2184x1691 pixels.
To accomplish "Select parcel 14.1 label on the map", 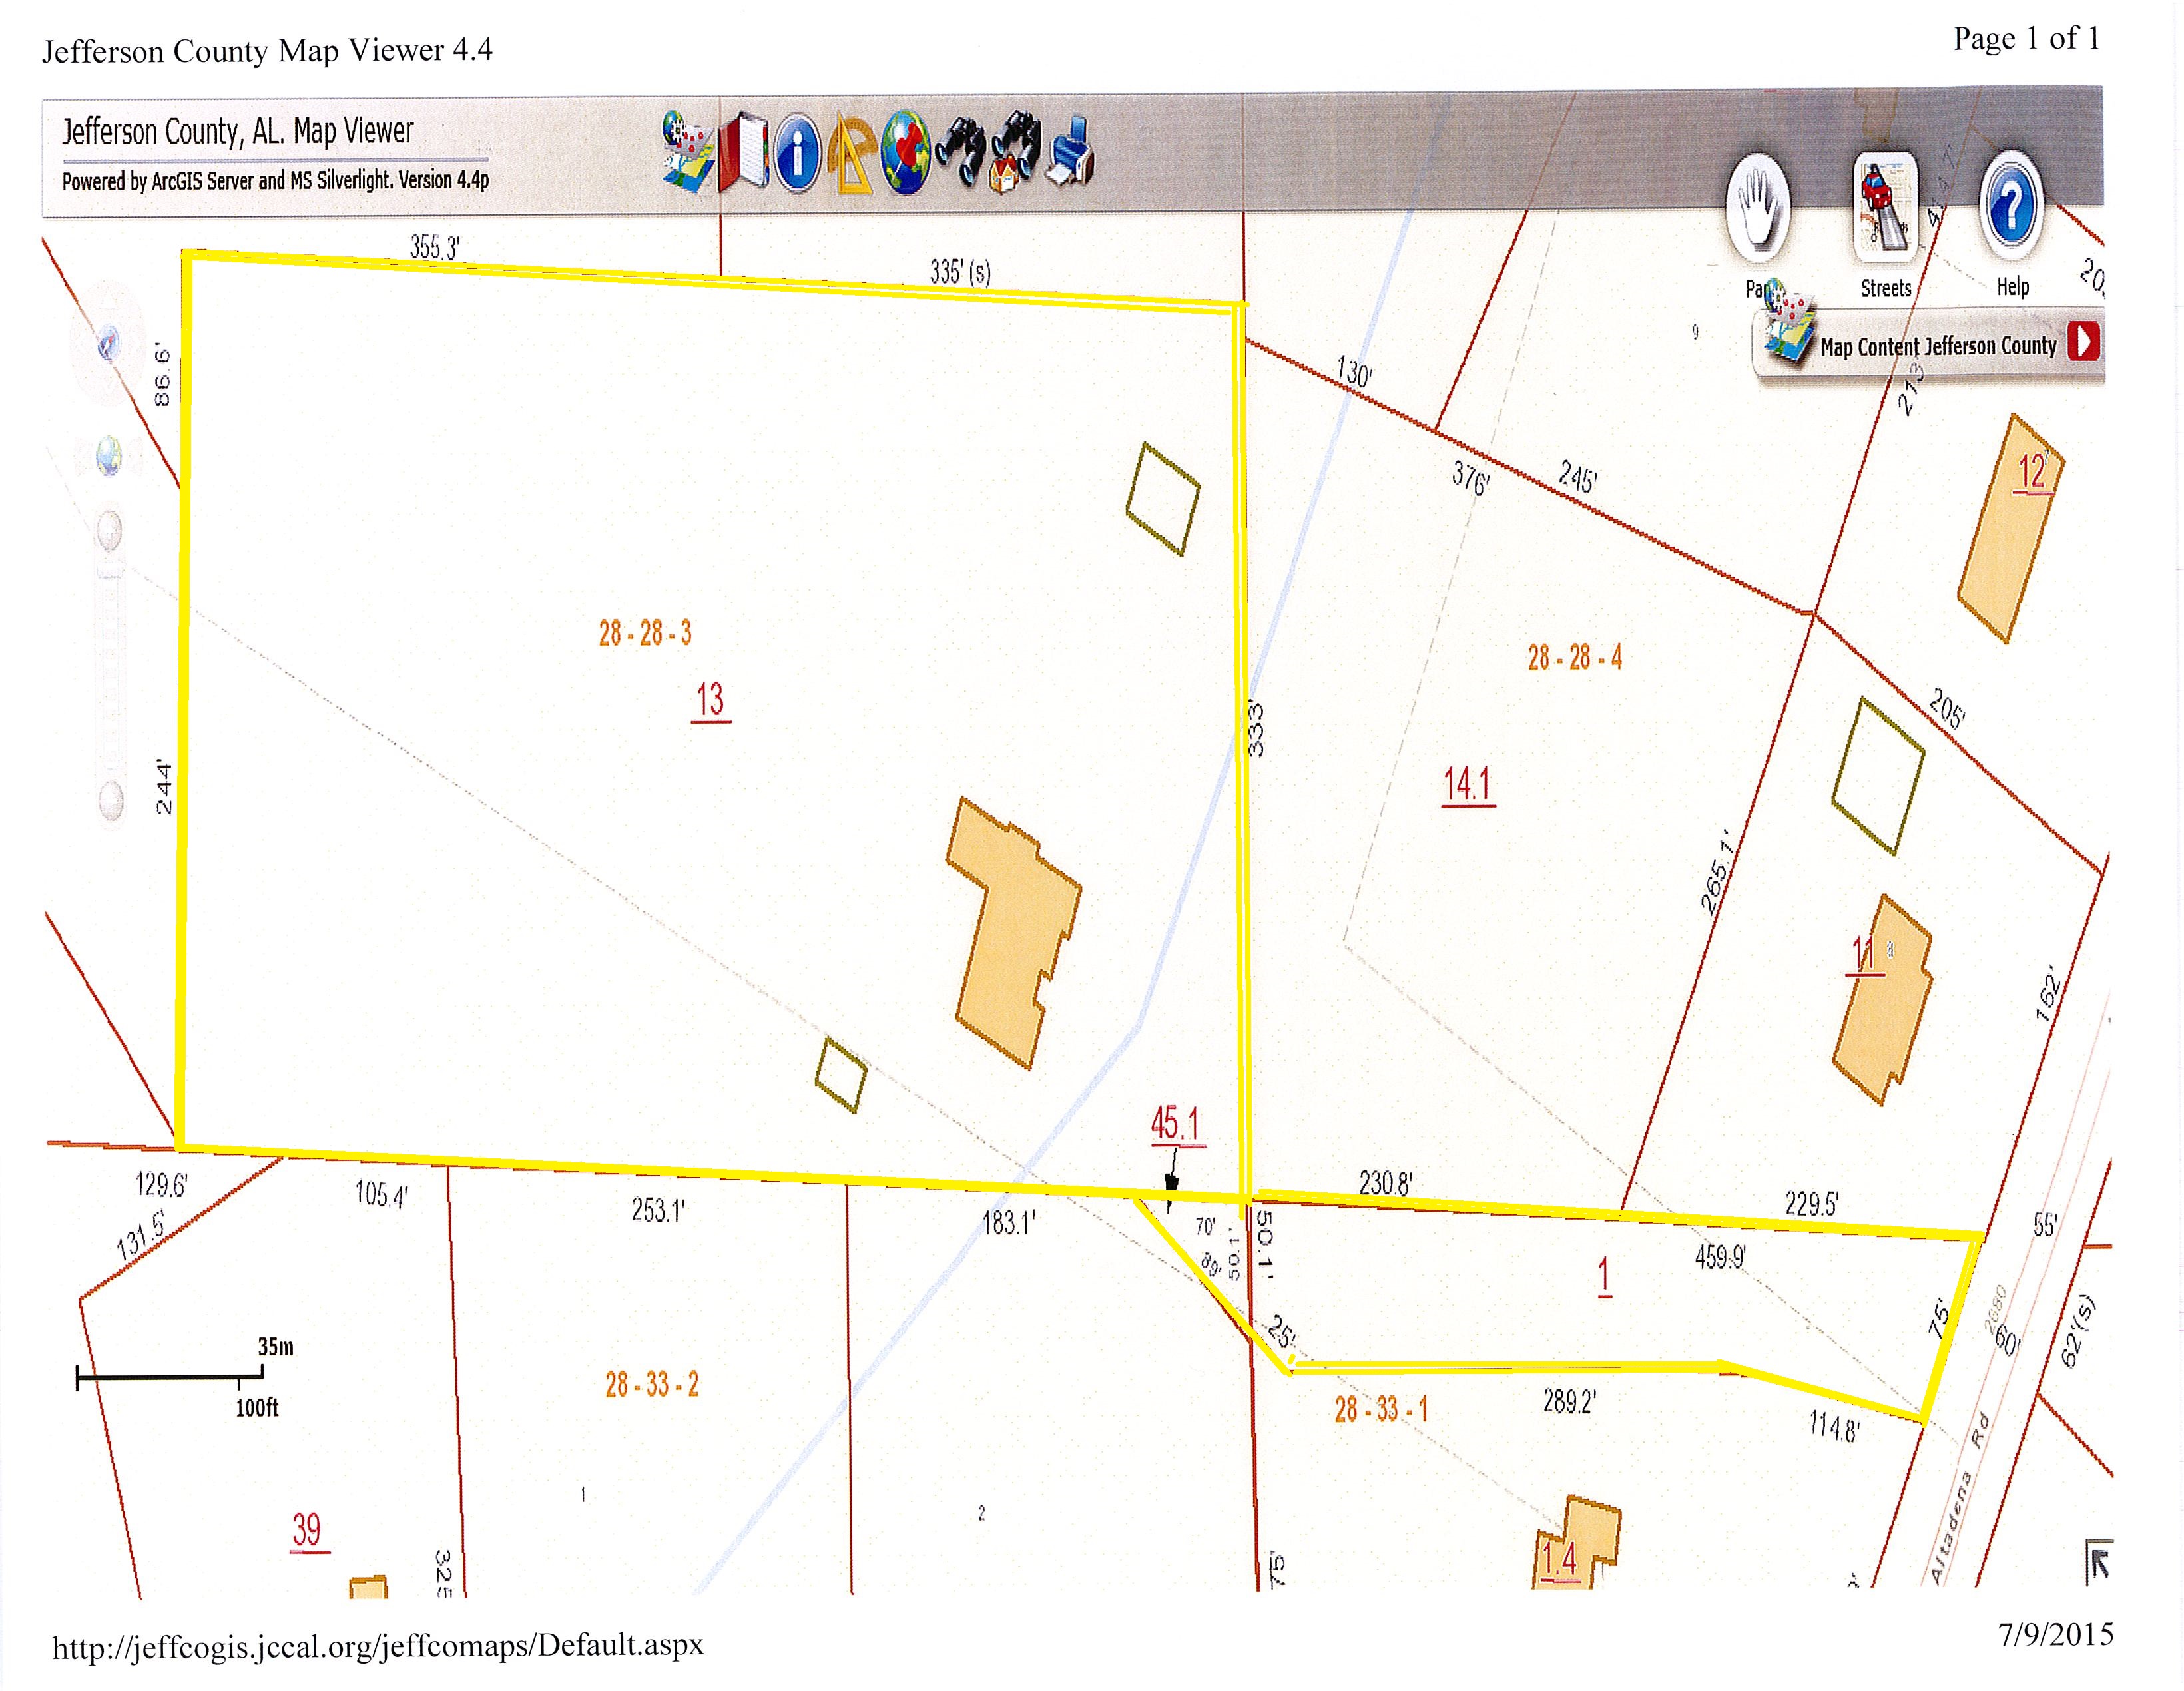I will (1467, 784).
